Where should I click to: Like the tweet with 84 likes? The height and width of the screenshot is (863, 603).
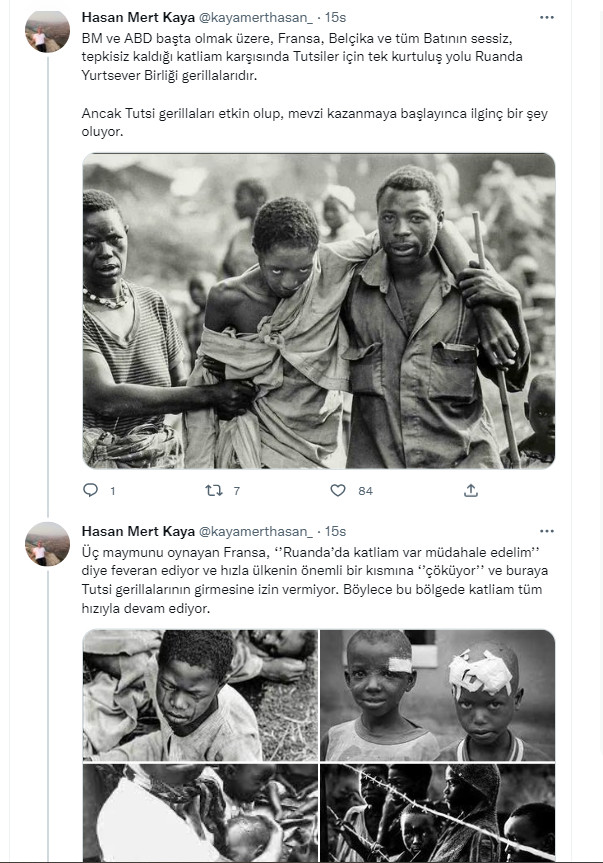(338, 490)
